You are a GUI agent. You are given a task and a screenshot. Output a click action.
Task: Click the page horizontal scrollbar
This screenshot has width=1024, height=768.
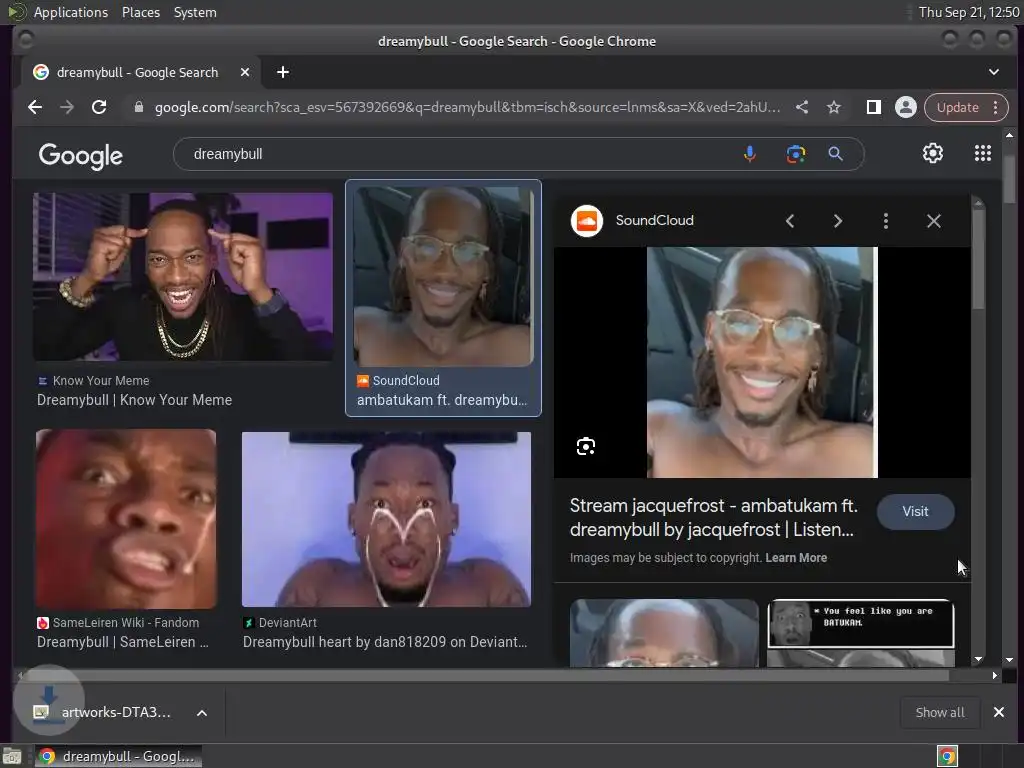pyautogui.click(x=487, y=675)
